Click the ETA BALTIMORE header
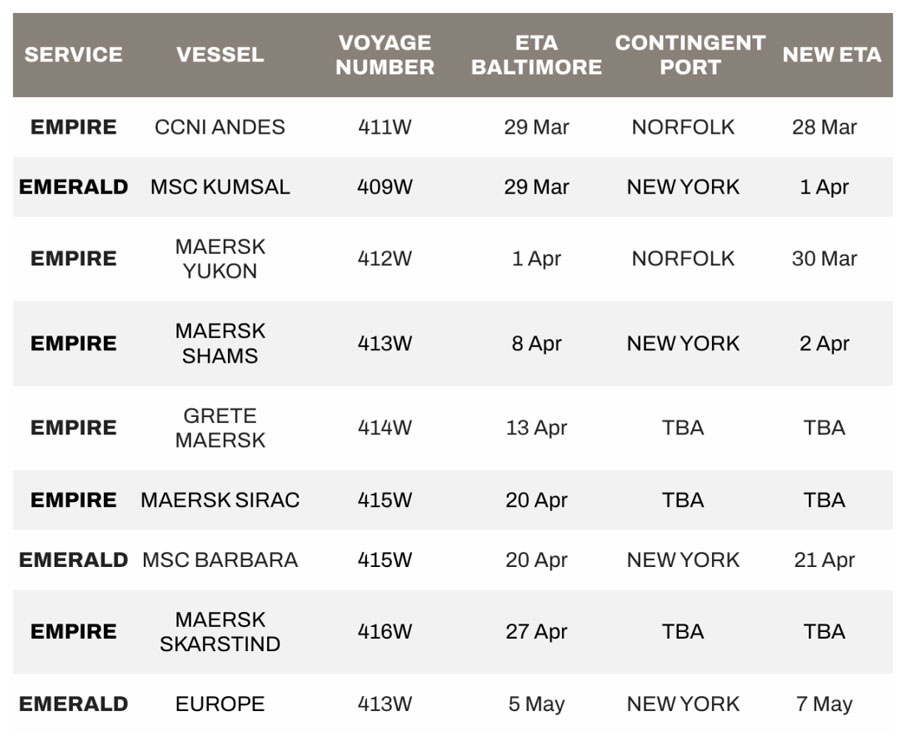The width and height of the screenshot is (900, 749). pos(536,55)
